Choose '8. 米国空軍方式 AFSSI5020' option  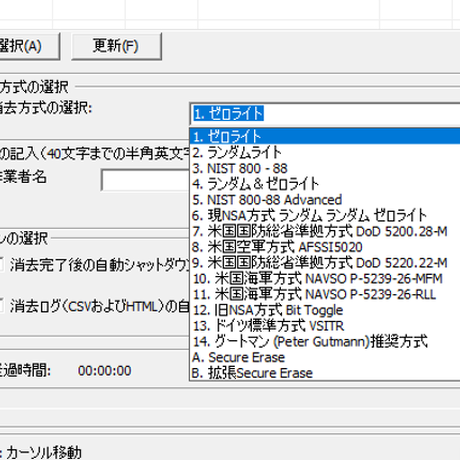(325, 247)
